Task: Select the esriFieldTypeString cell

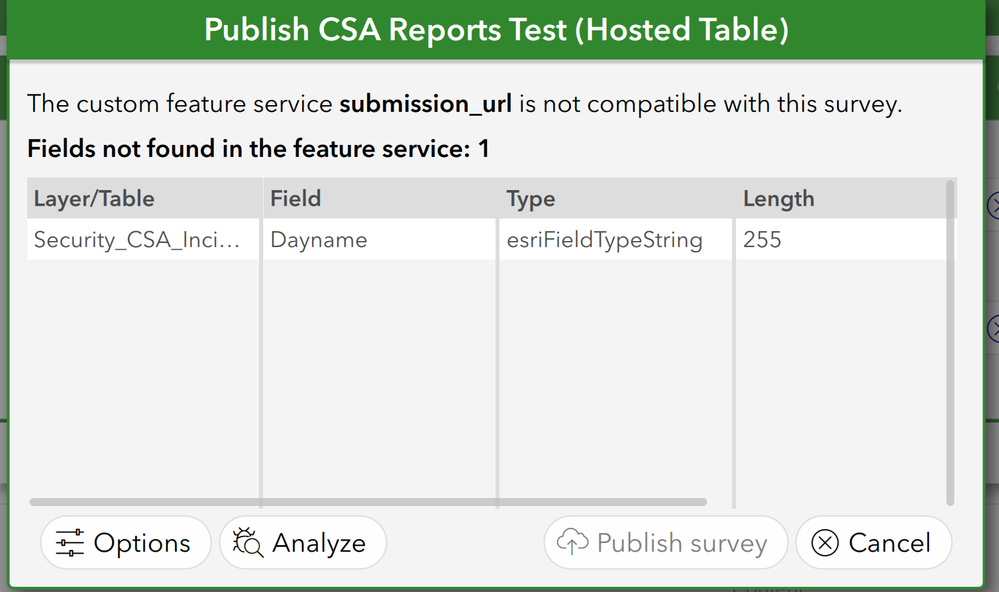Action: pos(605,240)
